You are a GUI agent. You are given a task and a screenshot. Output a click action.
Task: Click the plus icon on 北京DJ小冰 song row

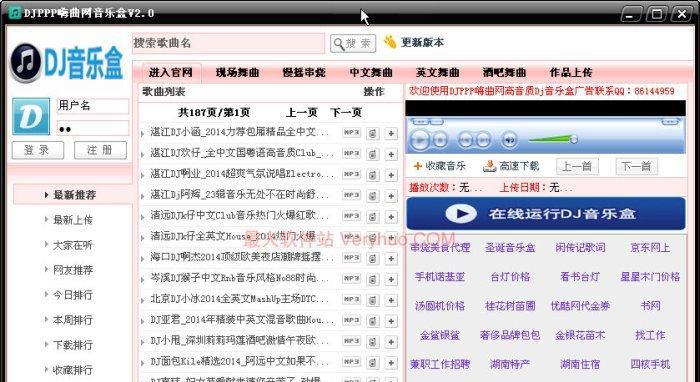[391, 300]
